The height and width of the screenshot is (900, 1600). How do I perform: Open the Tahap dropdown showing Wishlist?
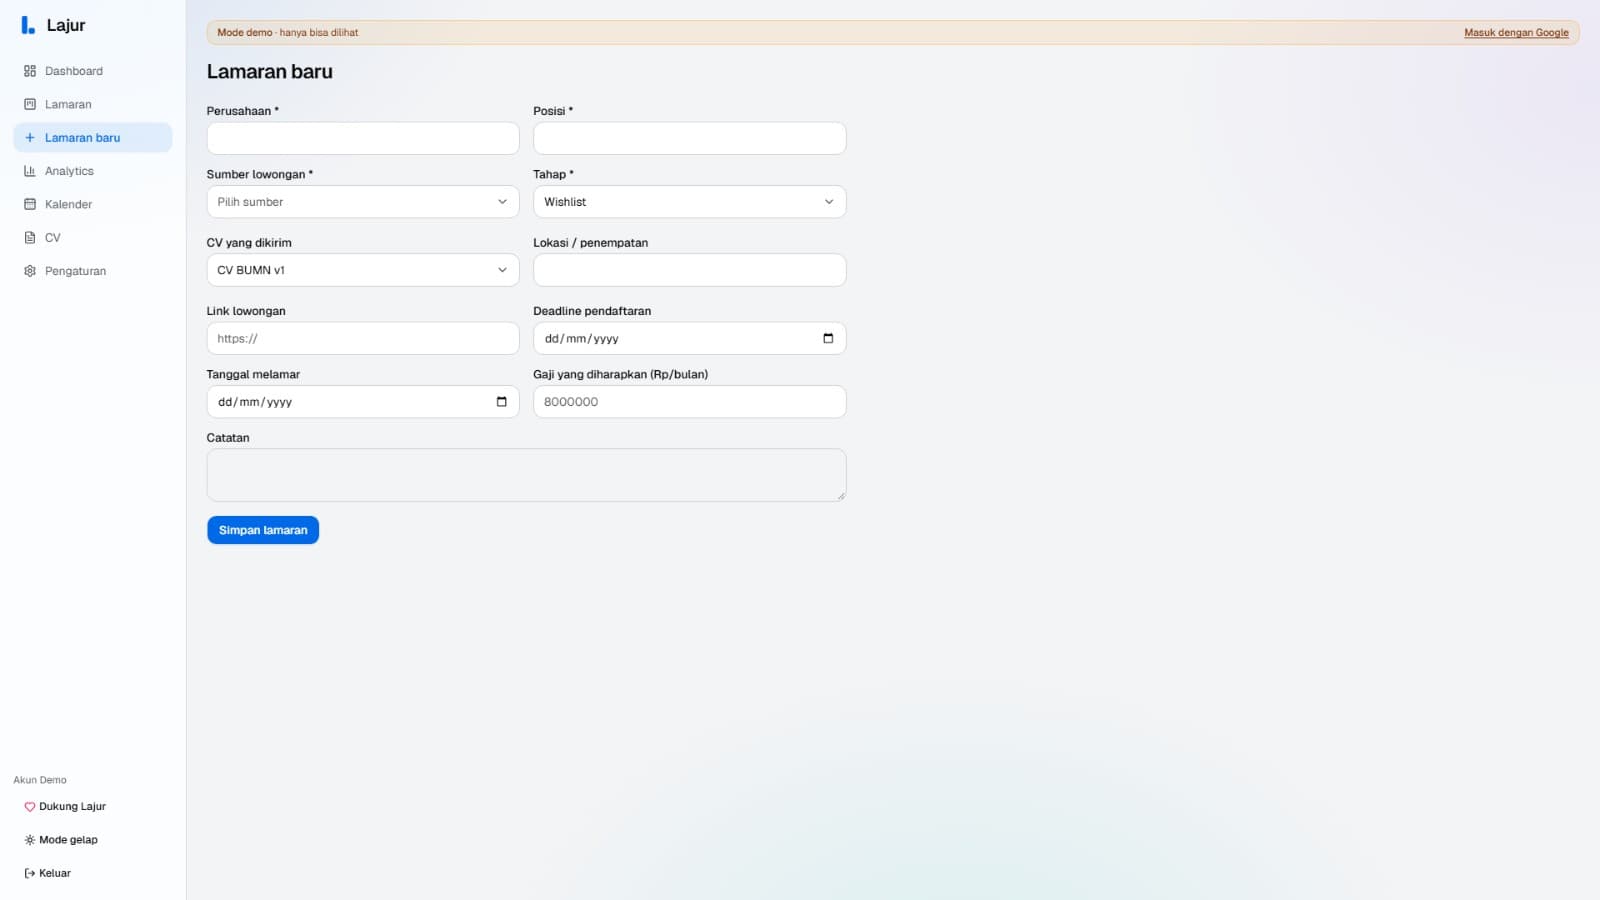(x=690, y=202)
